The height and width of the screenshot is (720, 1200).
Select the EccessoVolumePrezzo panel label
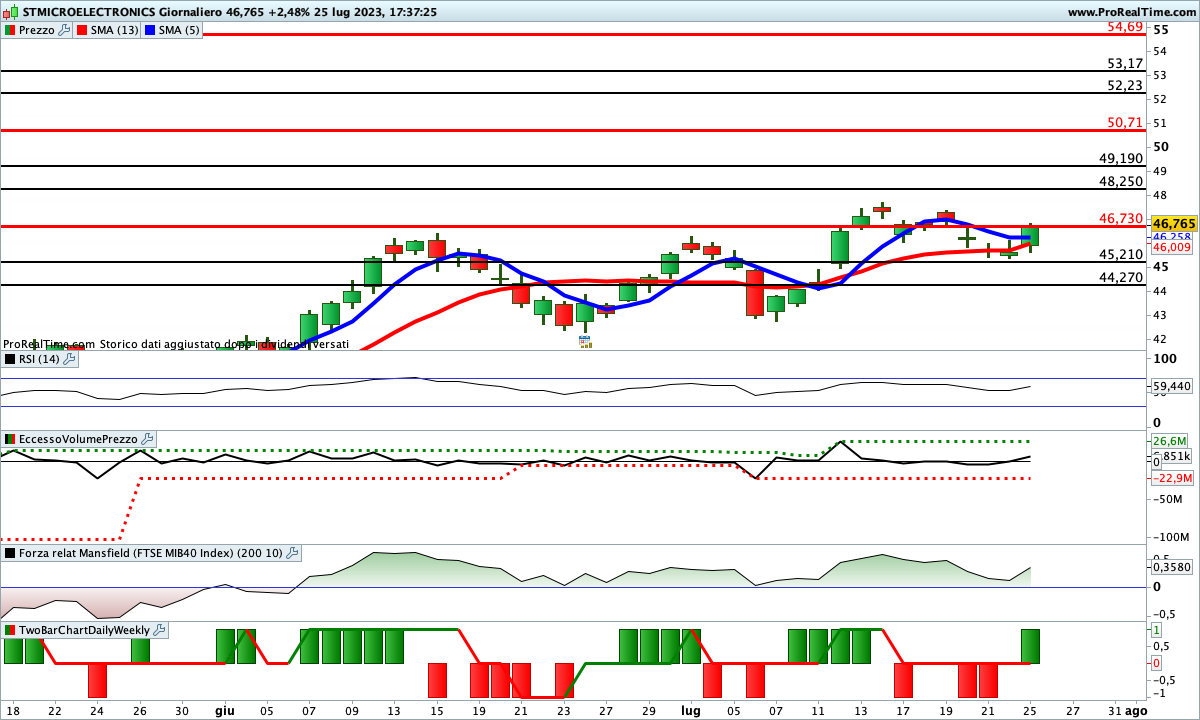(78, 438)
